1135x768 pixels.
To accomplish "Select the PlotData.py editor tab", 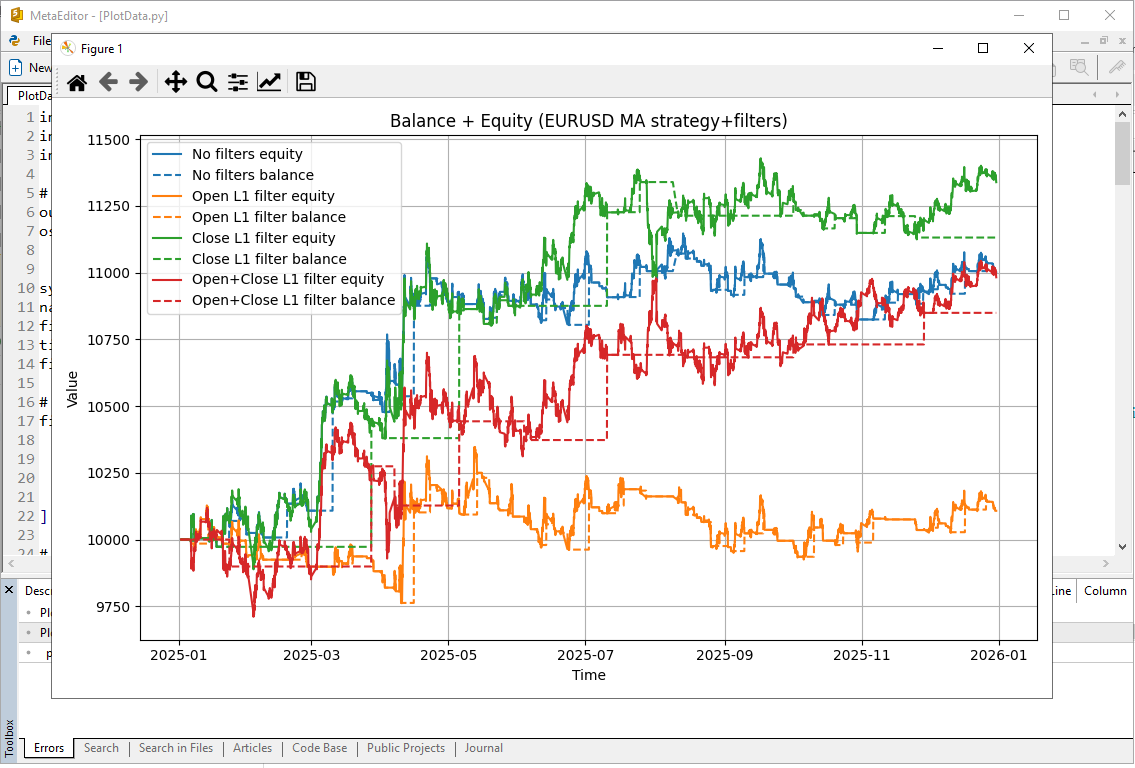I will pyautogui.click(x=30, y=96).
